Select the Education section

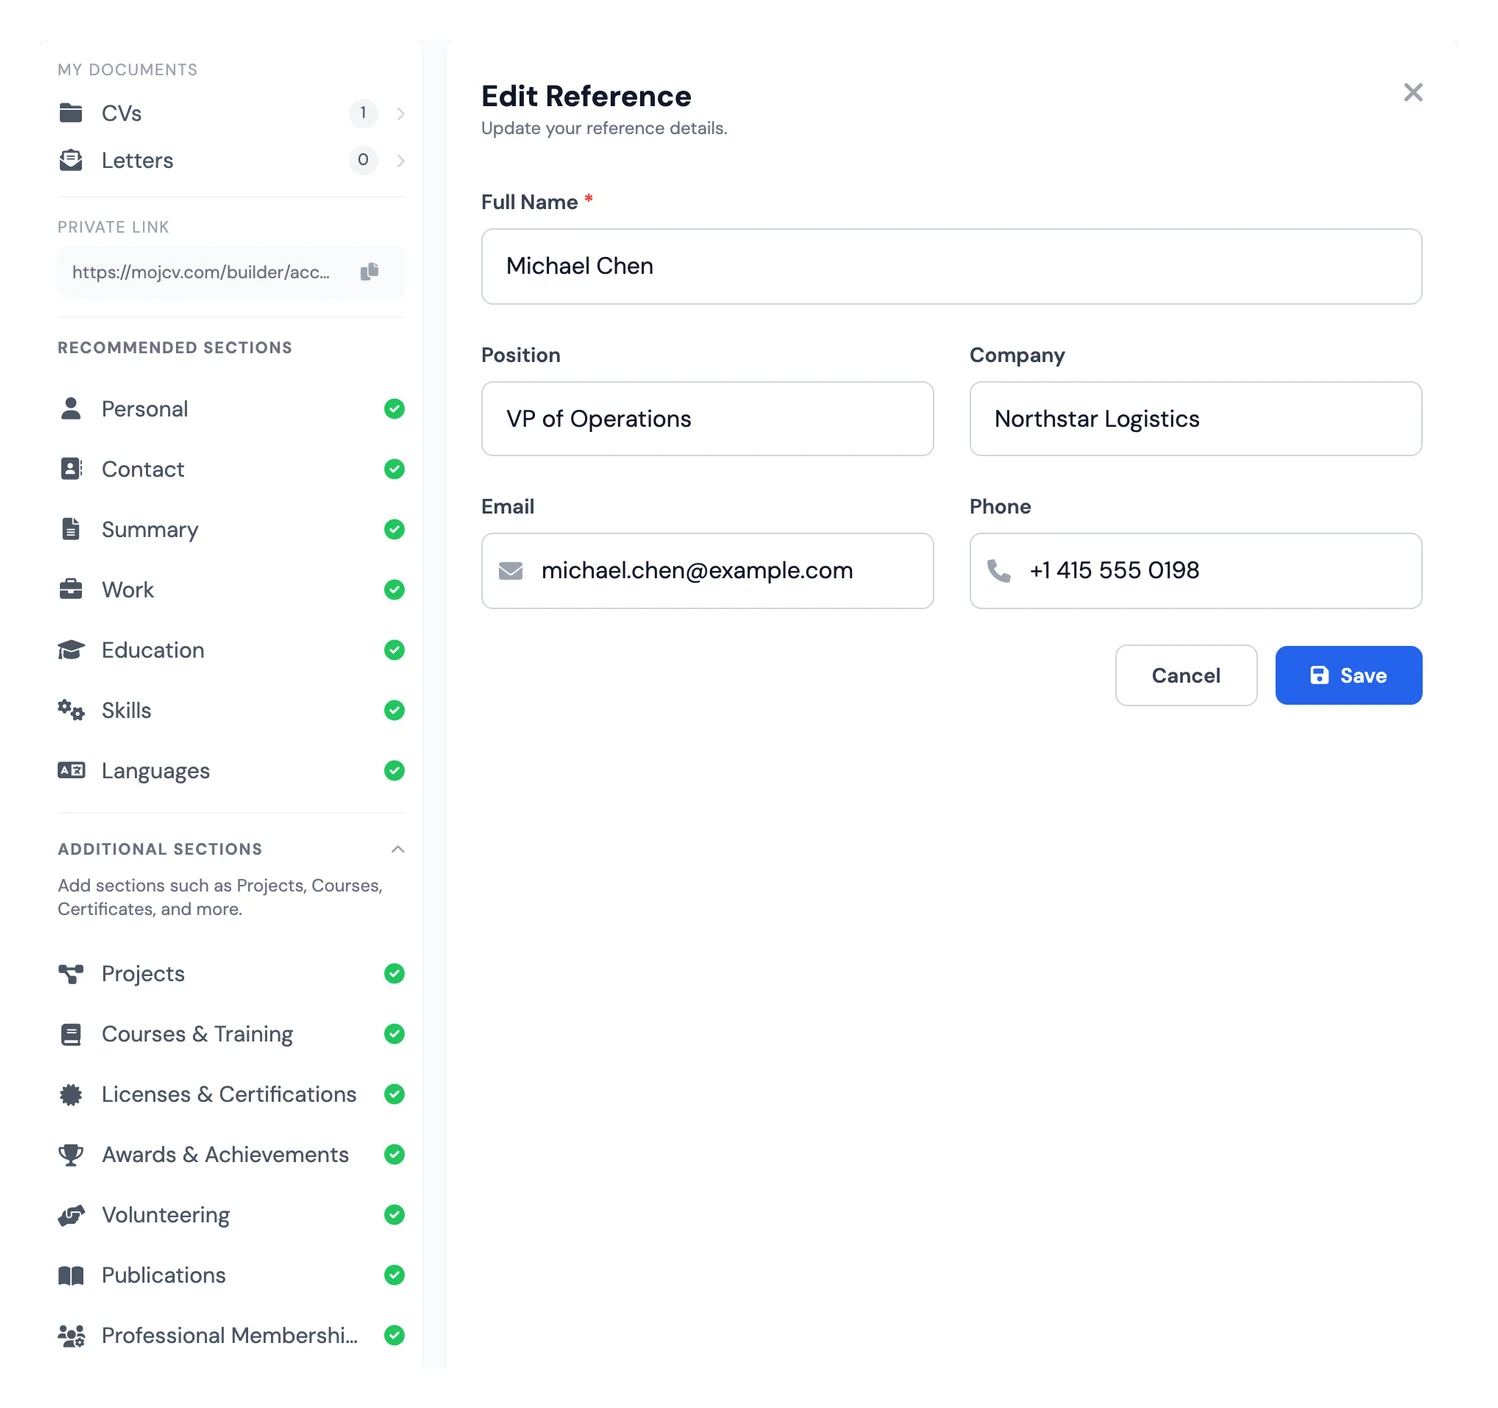(231, 650)
